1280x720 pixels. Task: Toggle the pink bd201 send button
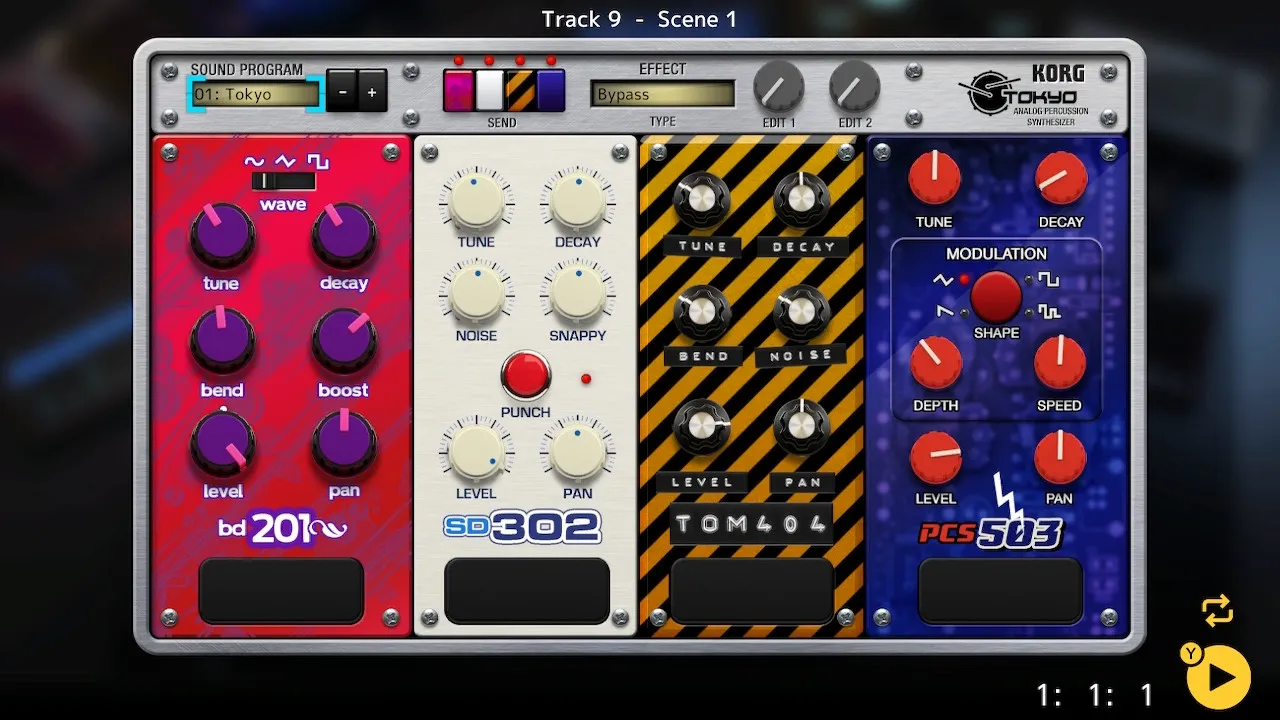[459, 90]
